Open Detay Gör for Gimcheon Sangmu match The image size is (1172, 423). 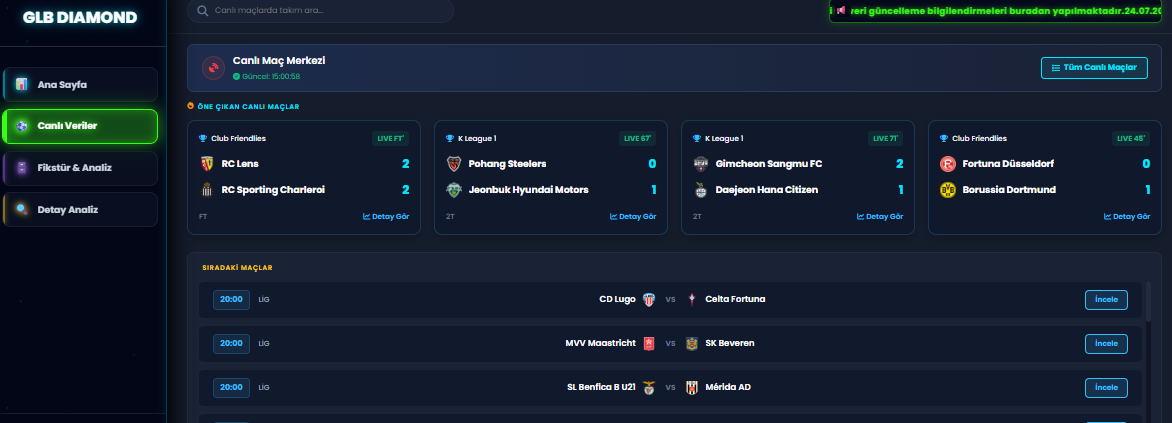880,217
